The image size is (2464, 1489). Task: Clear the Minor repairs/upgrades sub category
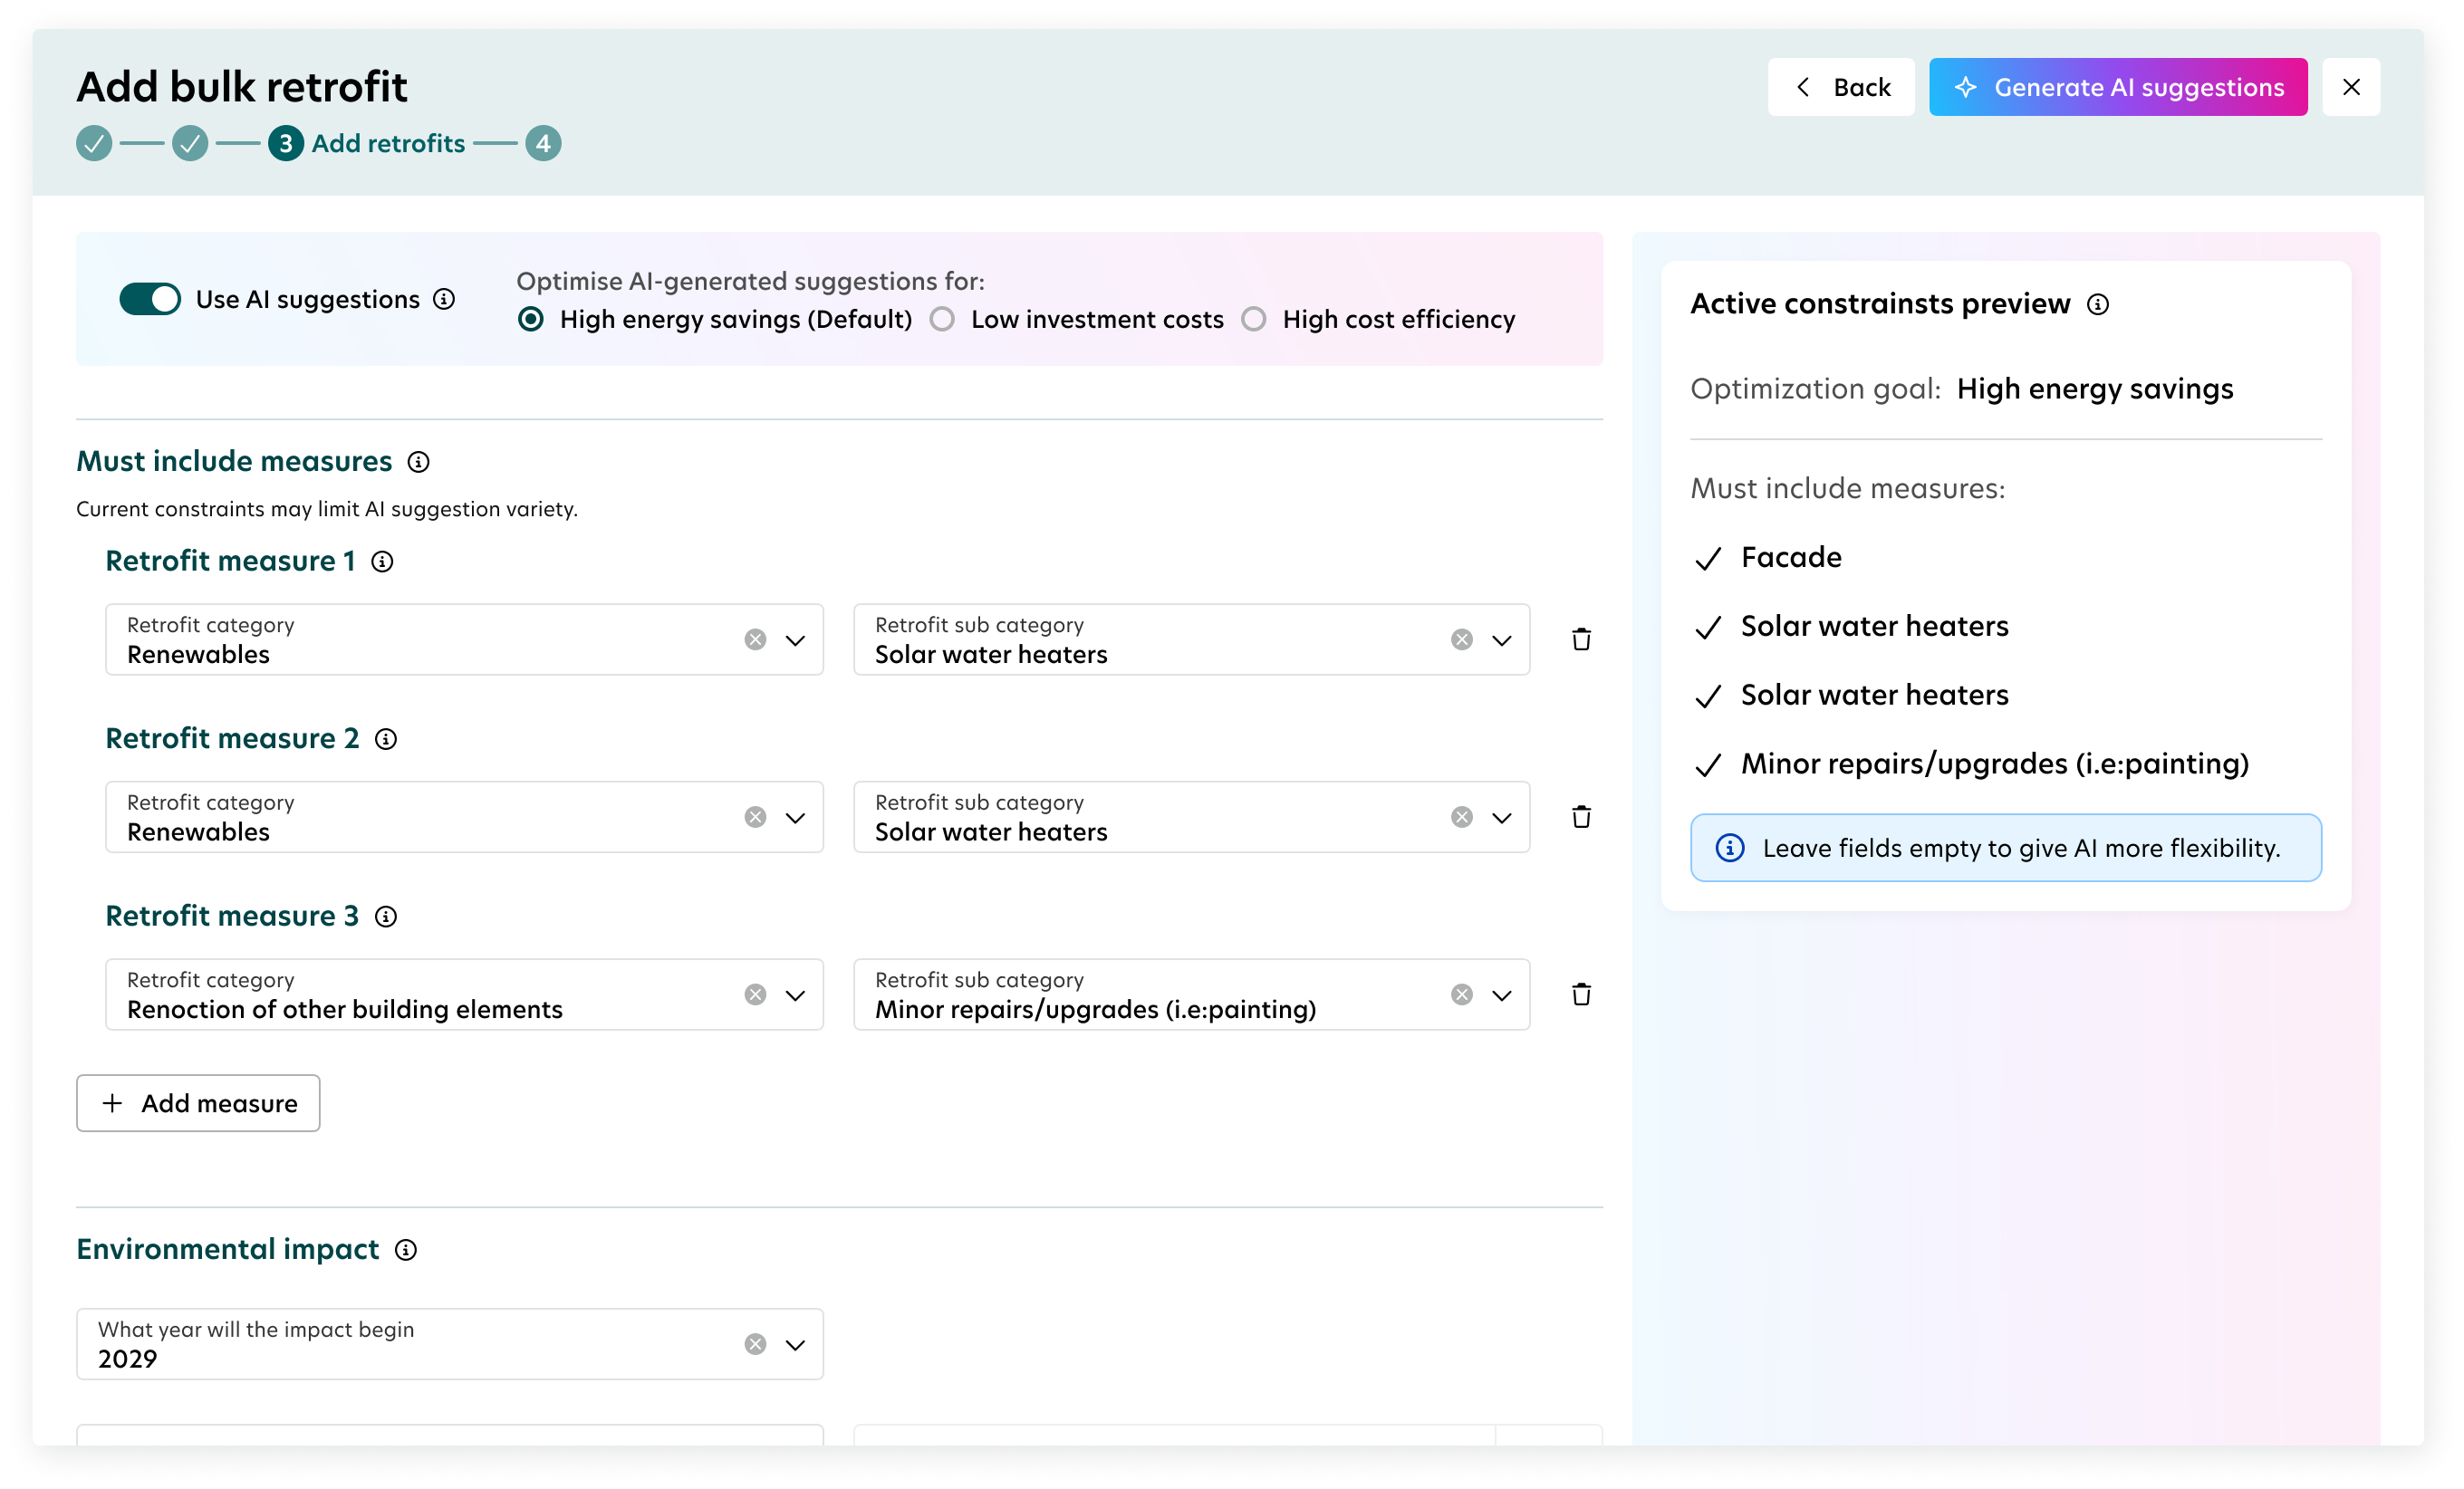click(x=1461, y=994)
